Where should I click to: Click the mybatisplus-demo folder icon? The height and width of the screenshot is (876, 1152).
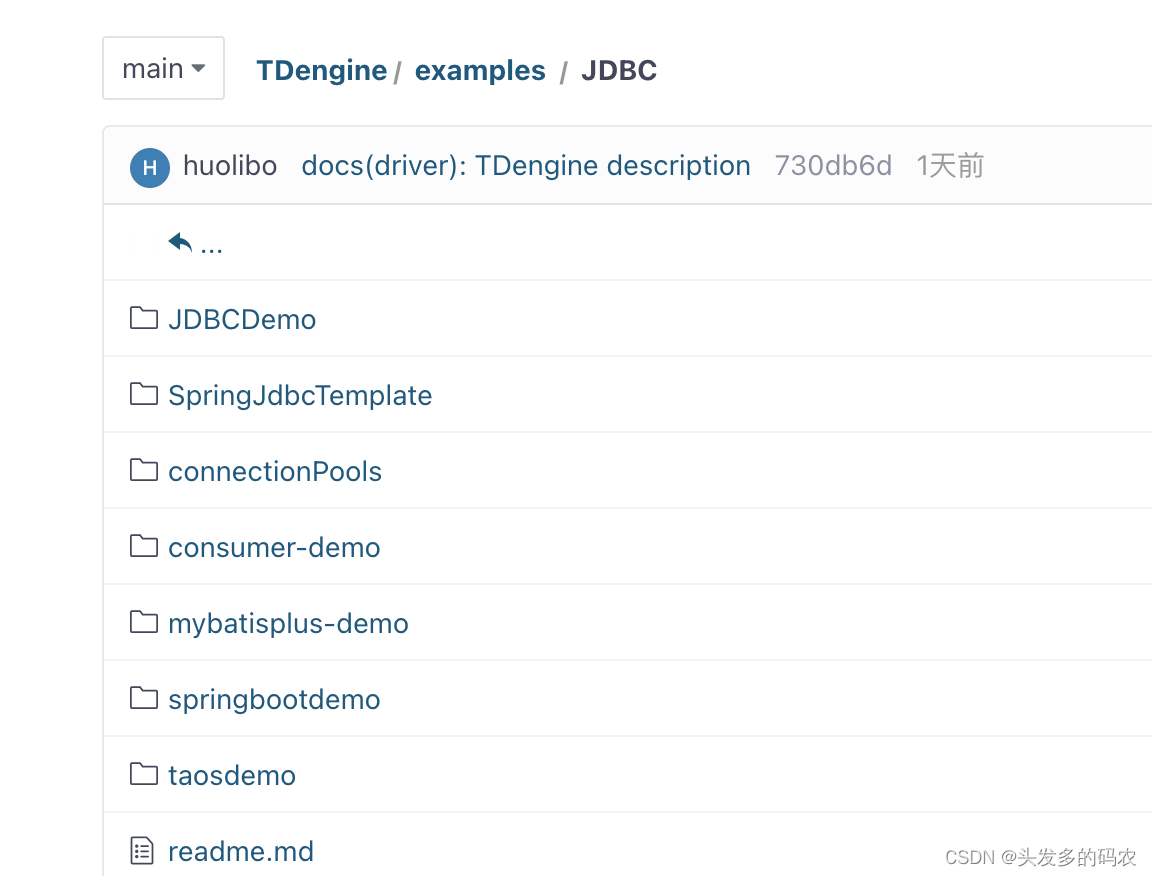143,621
